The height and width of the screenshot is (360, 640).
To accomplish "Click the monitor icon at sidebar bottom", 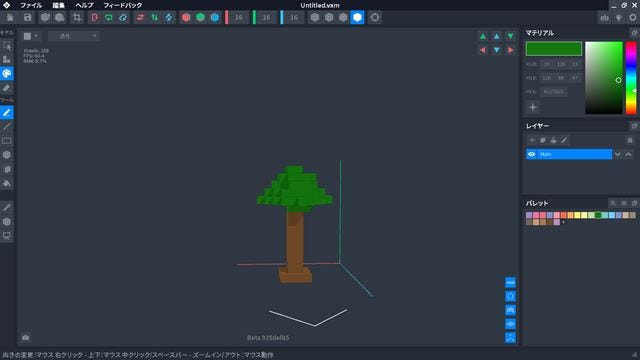I will click(7, 236).
